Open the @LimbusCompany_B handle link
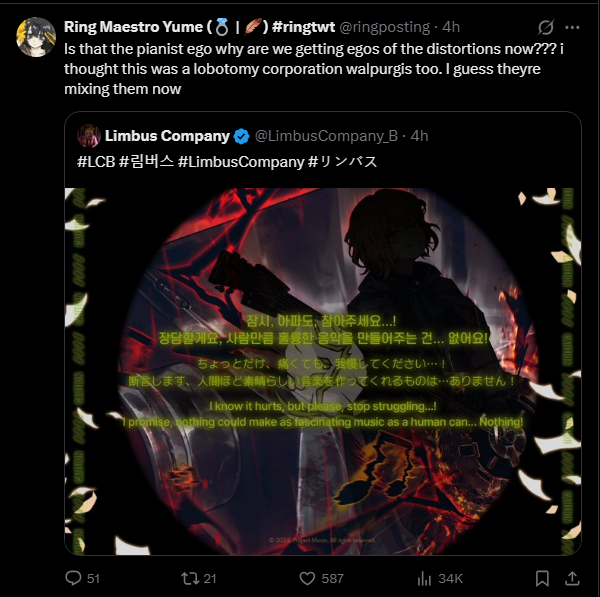 (326, 136)
